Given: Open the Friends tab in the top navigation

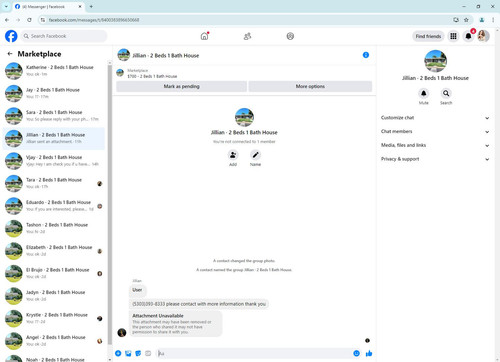Looking at the screenshot, I should [x=247, y=36].
